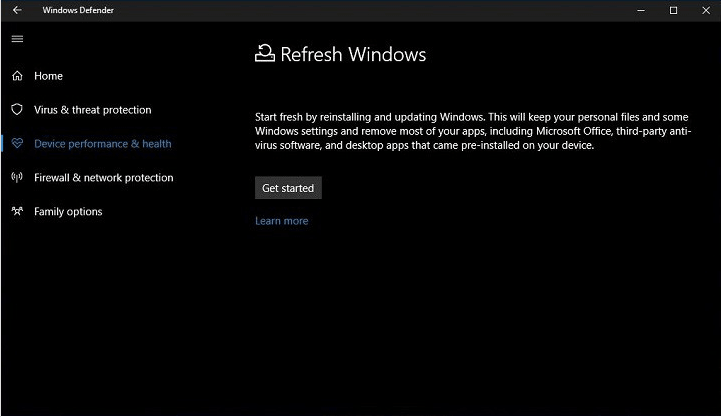
Task: Click the Refresh Windows heading text
Action: click(x=353, y=54)
